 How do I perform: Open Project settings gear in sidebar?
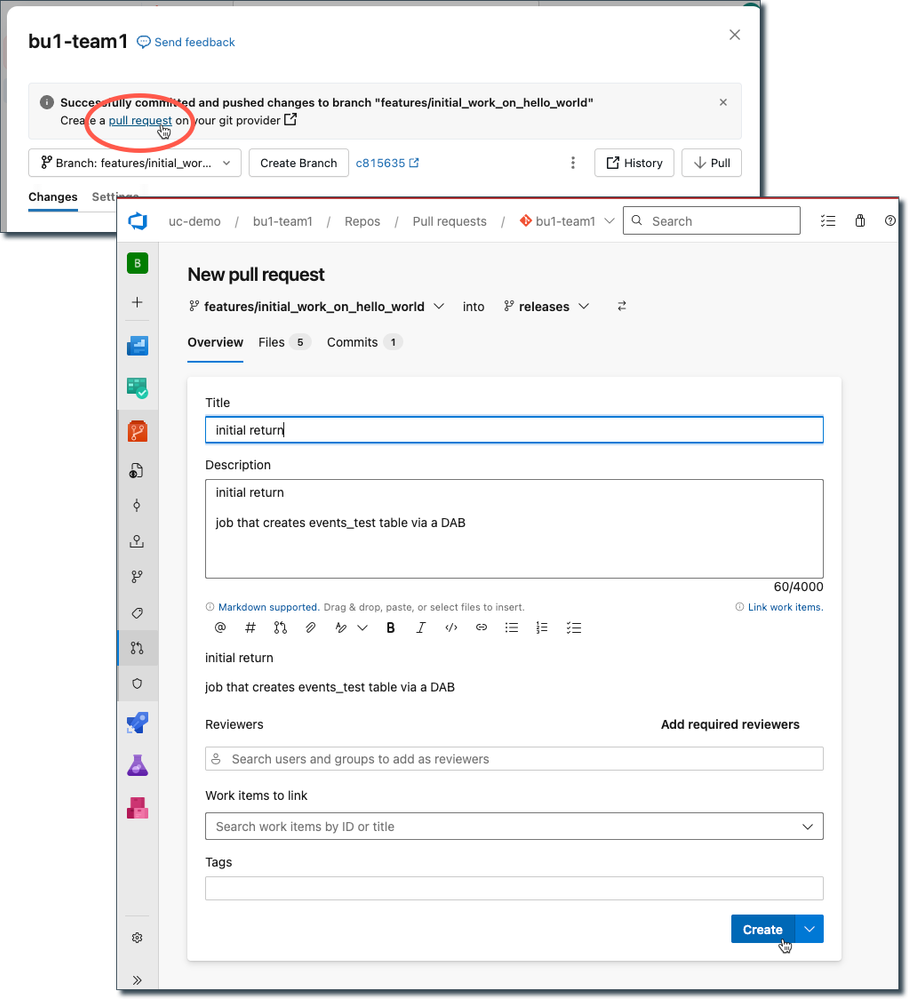[x=137, y=938]
